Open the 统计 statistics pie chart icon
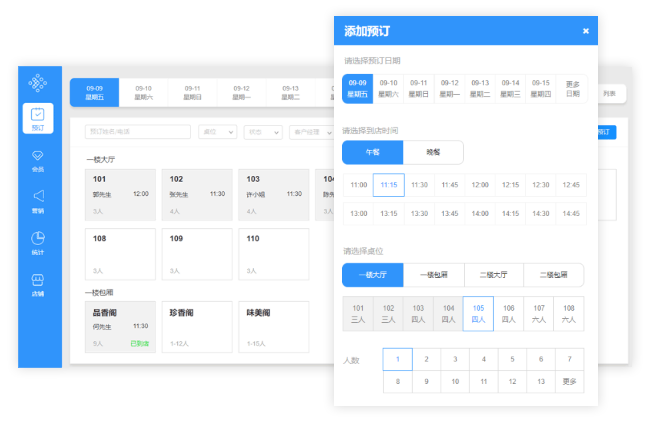The image size is (666, 424). [38, 242]
